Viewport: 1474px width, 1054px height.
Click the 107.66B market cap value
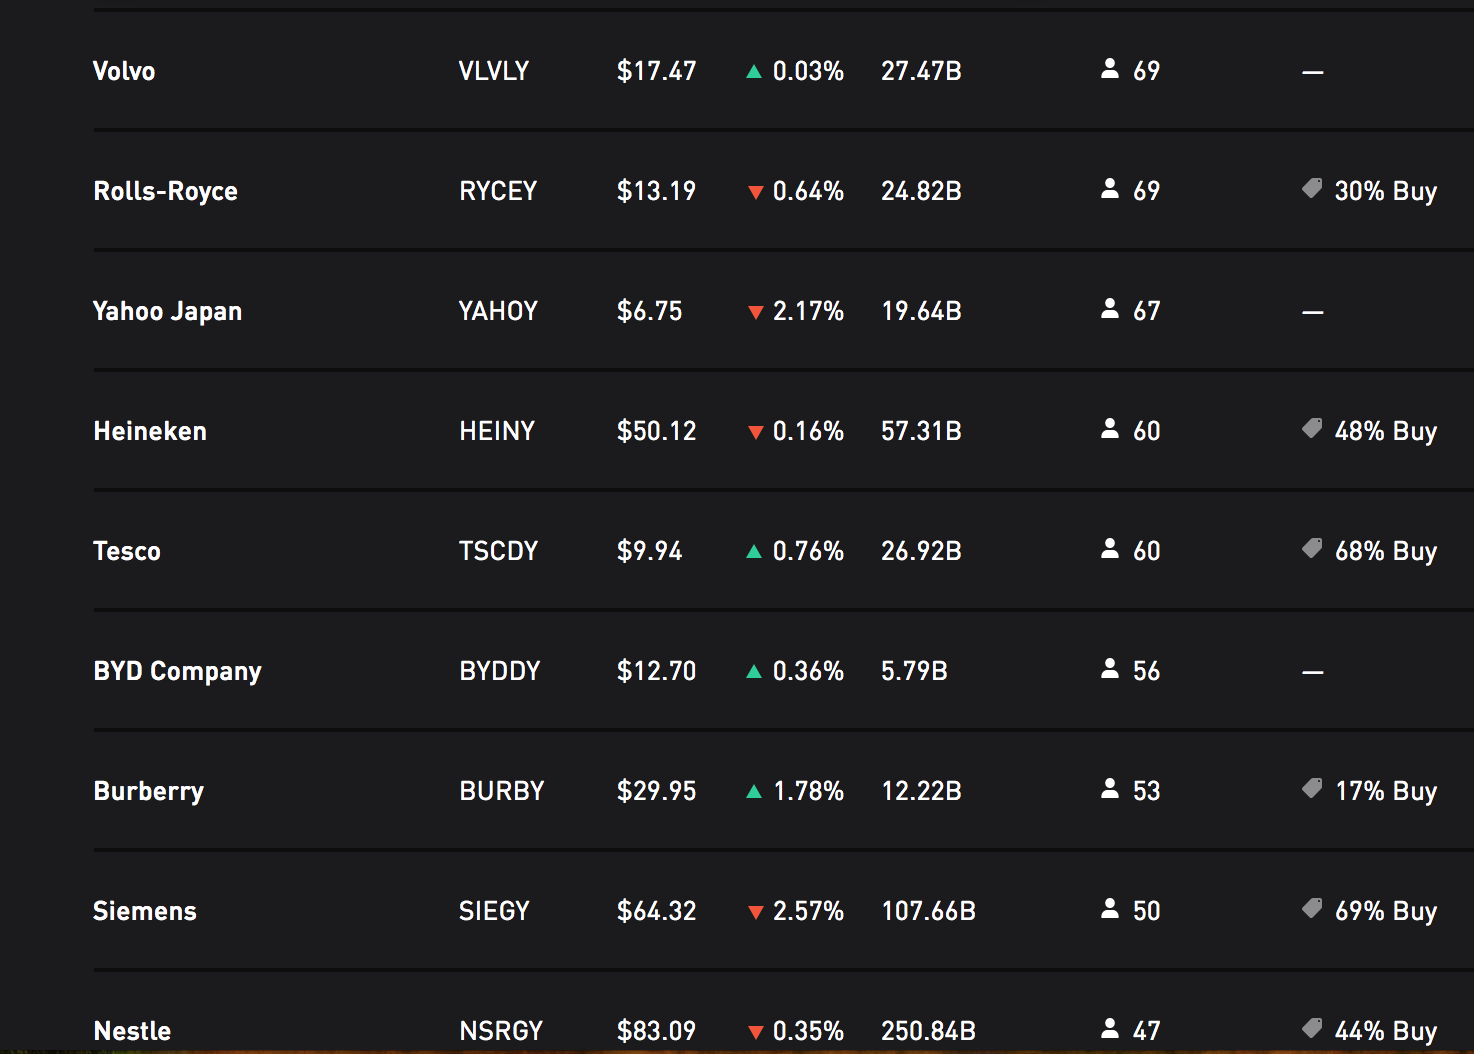click(x=928, y=911)
